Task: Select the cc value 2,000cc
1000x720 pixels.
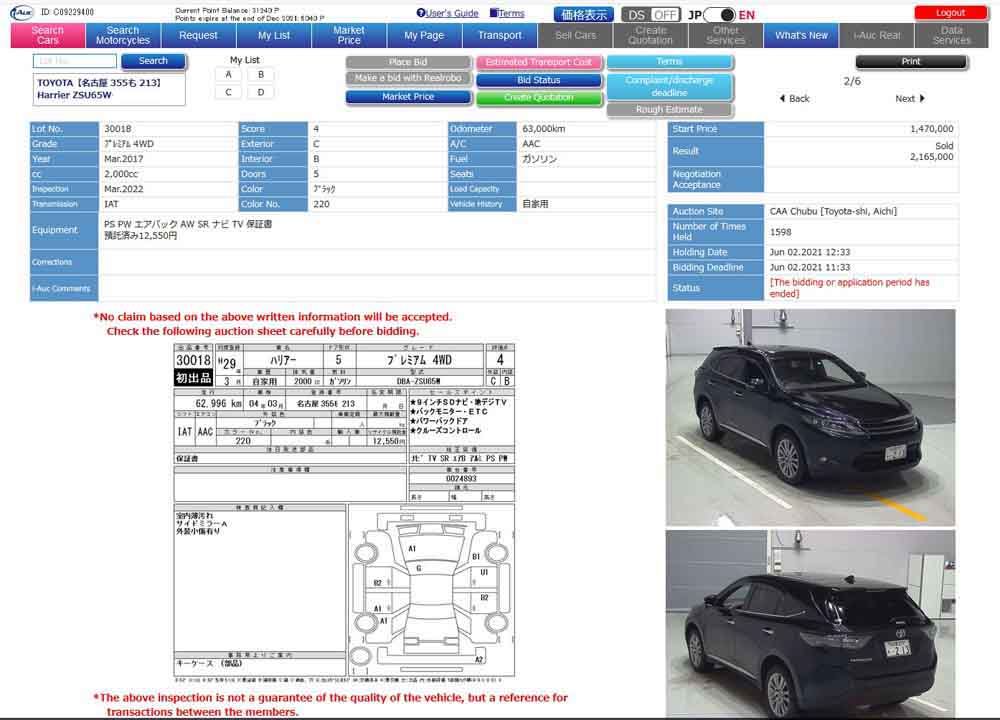Action: click(x=121, y=174)
